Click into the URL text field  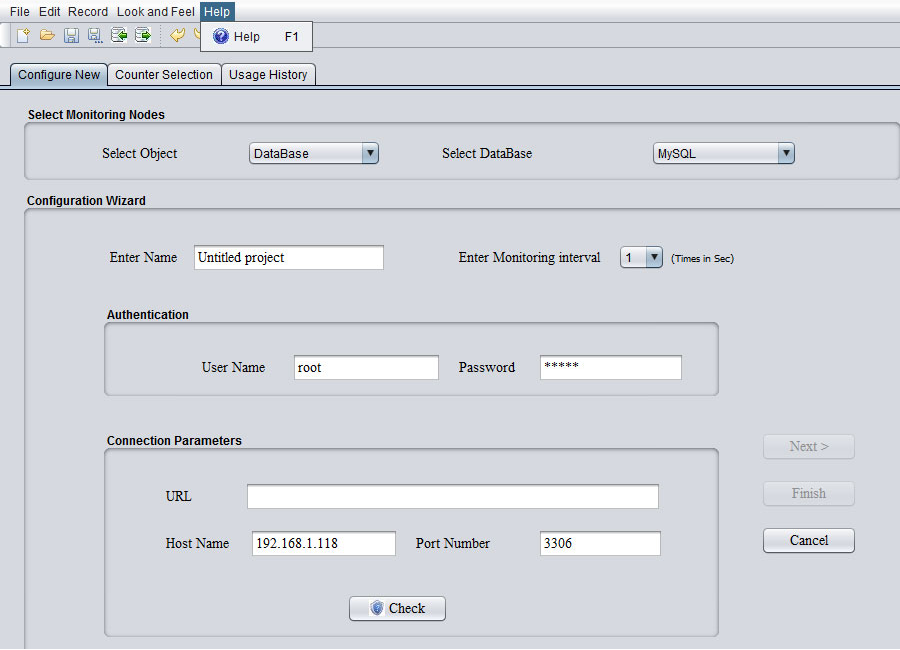tap(452, 496)
